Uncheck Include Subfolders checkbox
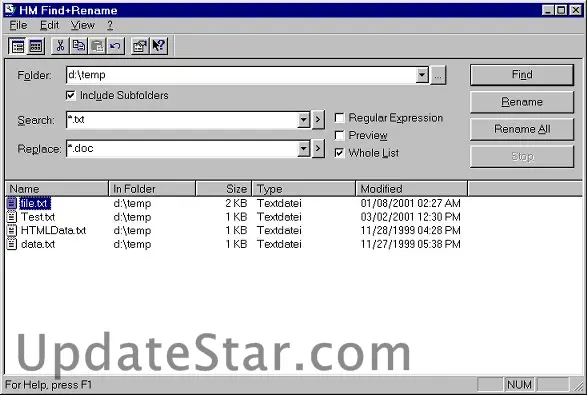587x395 pixels. click(70, 95)
